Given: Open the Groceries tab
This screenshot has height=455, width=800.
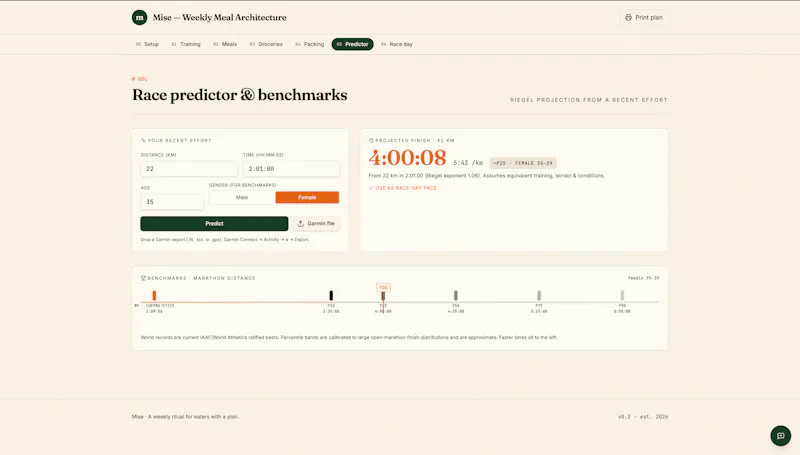Looking at the screenshot, I should tap(266, 44).
